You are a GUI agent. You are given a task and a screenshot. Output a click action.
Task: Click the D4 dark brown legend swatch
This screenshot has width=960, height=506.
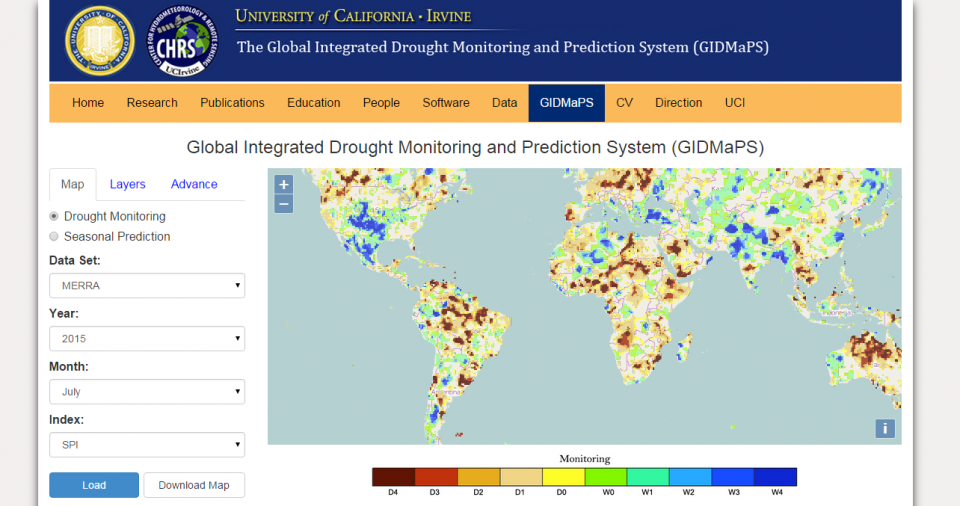(394, 477)
